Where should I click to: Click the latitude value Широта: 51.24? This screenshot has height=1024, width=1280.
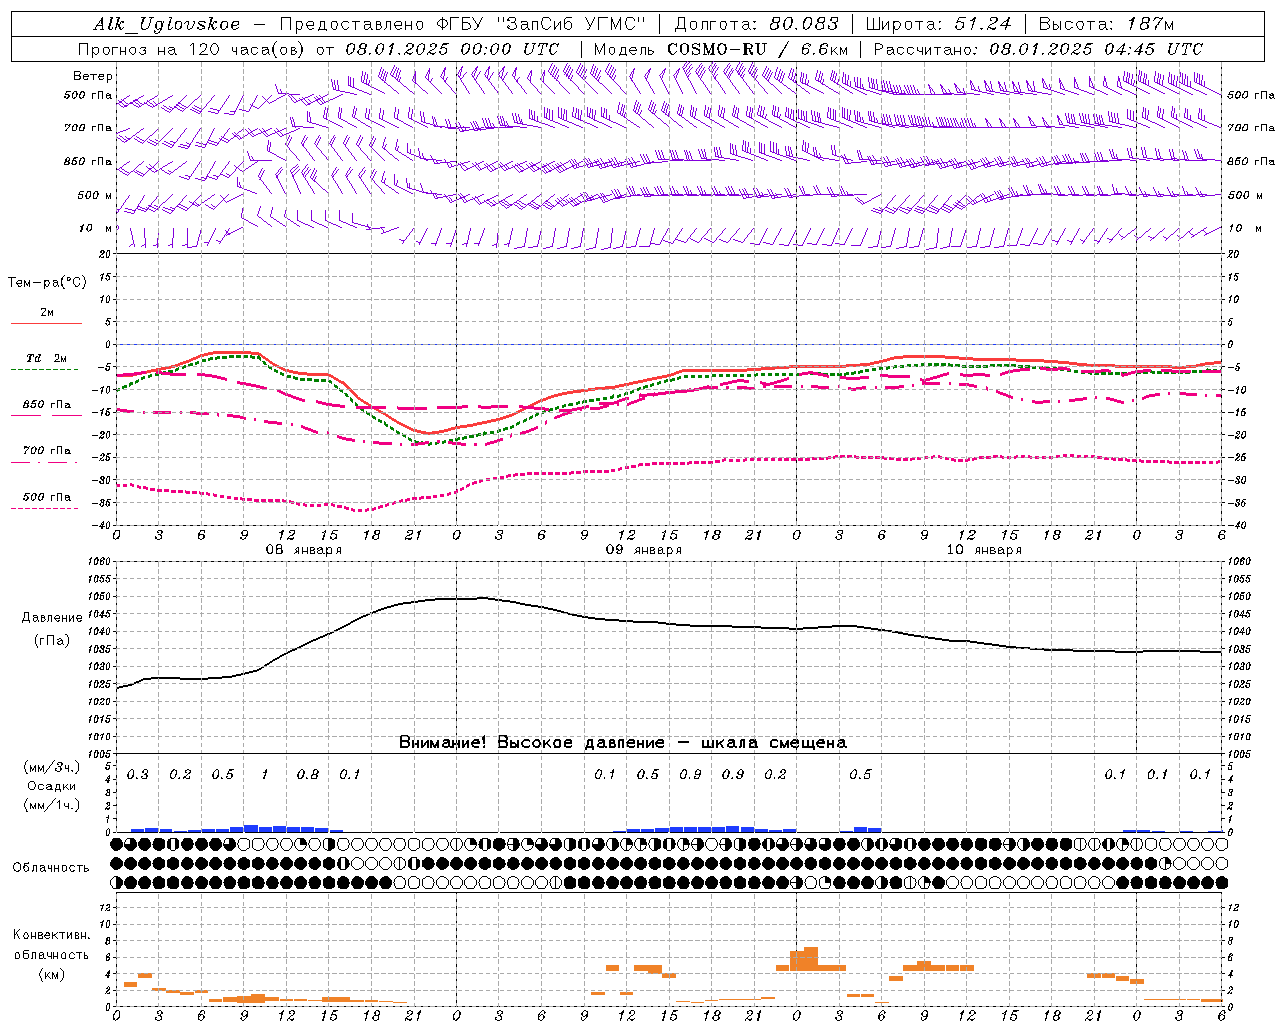(x=938, y=24)
